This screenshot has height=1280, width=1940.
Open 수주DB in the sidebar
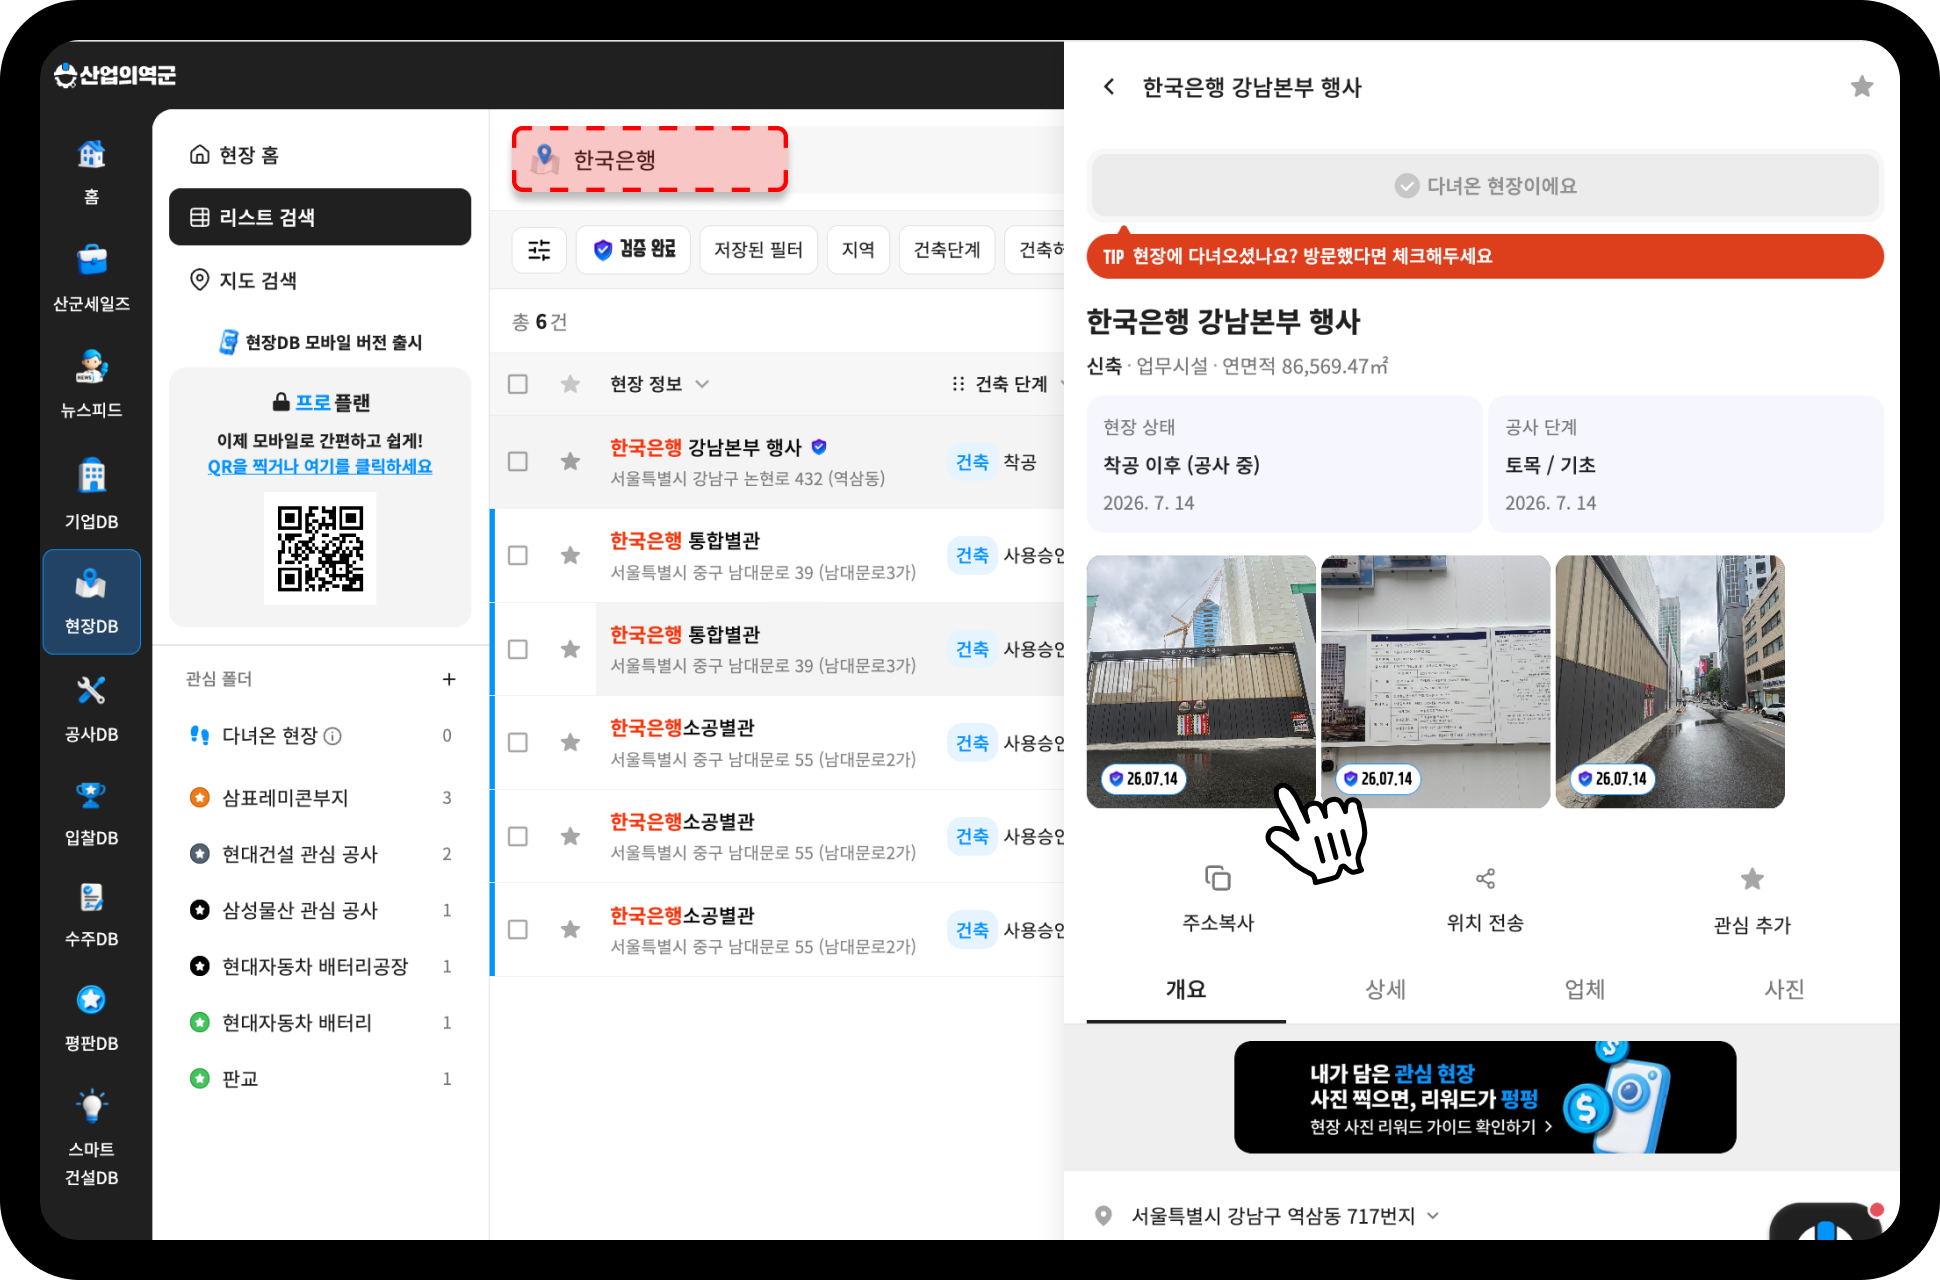click(91, 914)
